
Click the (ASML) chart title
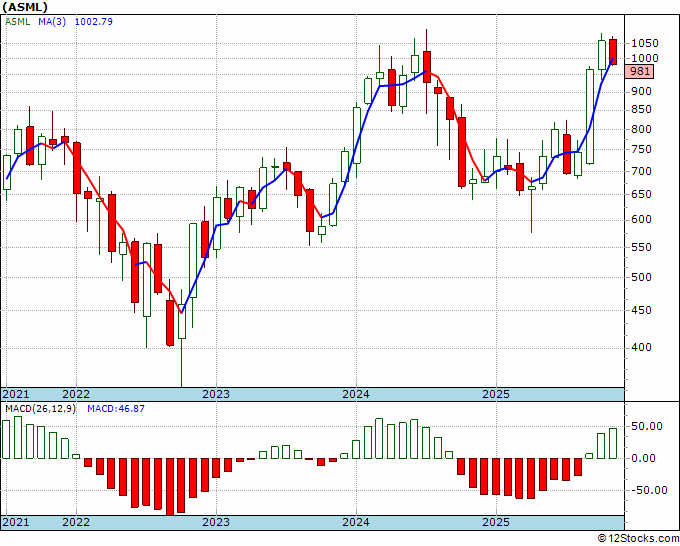tap(25, 7)
